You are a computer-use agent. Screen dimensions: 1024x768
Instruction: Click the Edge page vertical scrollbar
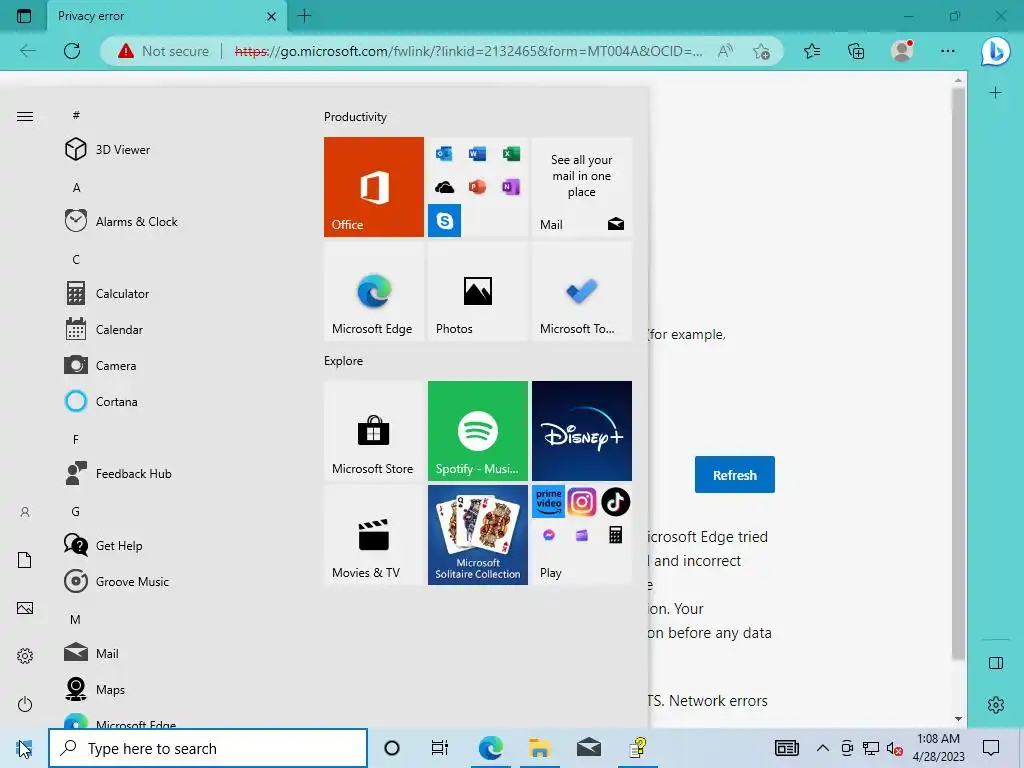point(958,374)
